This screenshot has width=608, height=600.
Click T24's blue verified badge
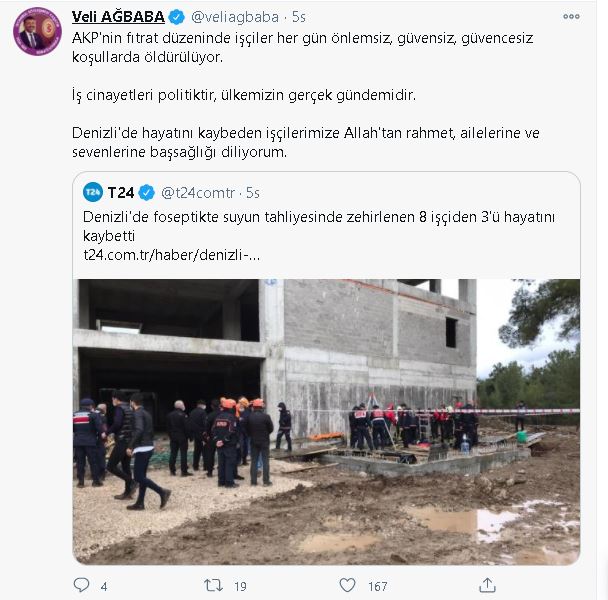point(147,192)
